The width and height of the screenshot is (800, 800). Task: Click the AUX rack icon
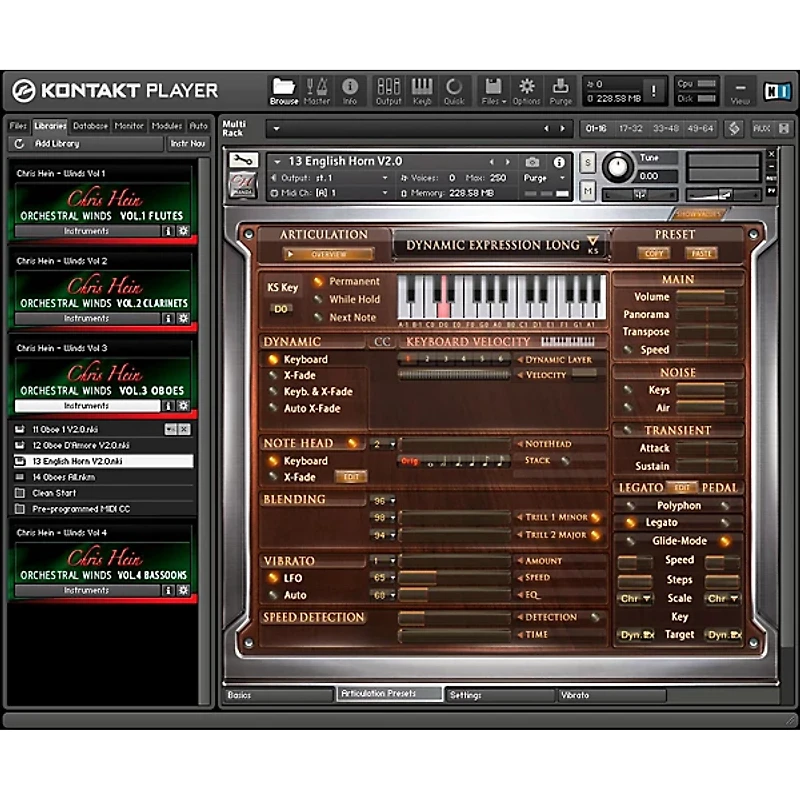[761, 129]
